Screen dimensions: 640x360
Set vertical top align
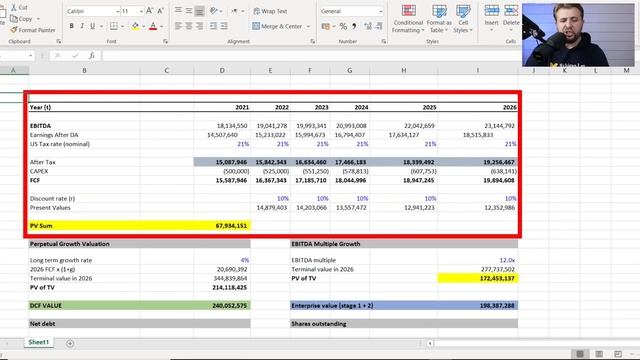point(178,11)
